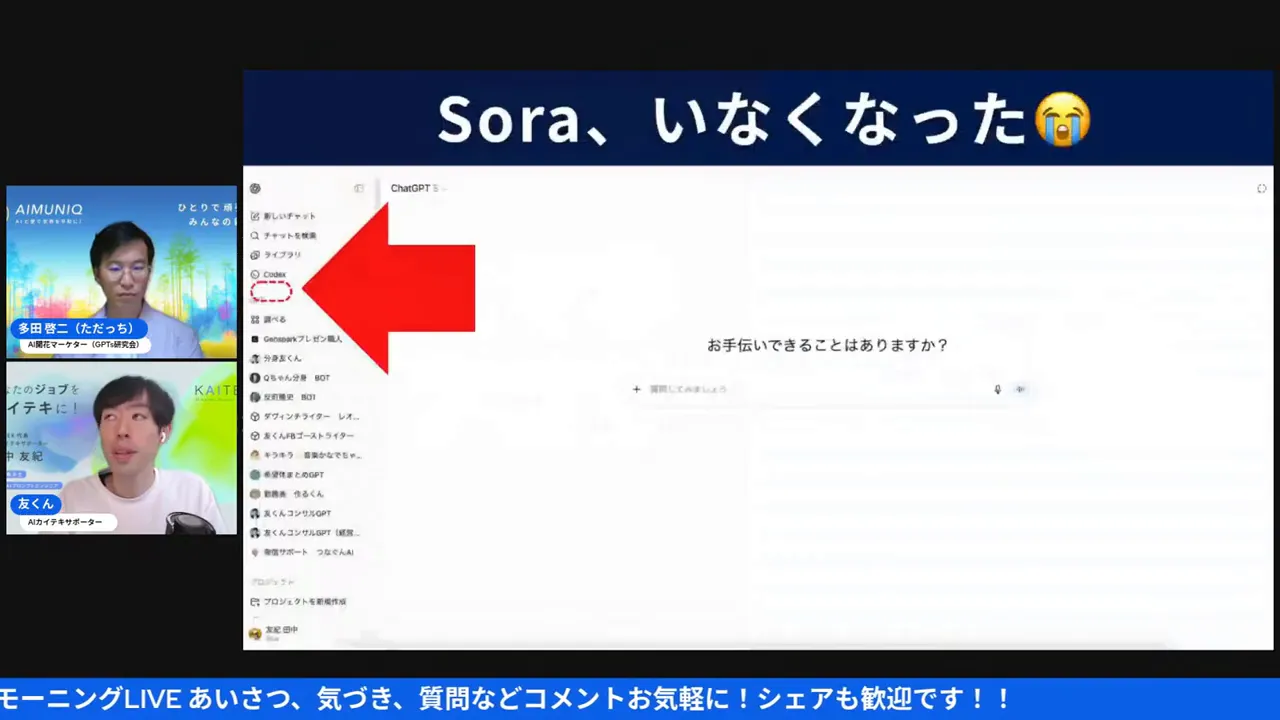Expand the プロジェクト section header

click(272, 582)
